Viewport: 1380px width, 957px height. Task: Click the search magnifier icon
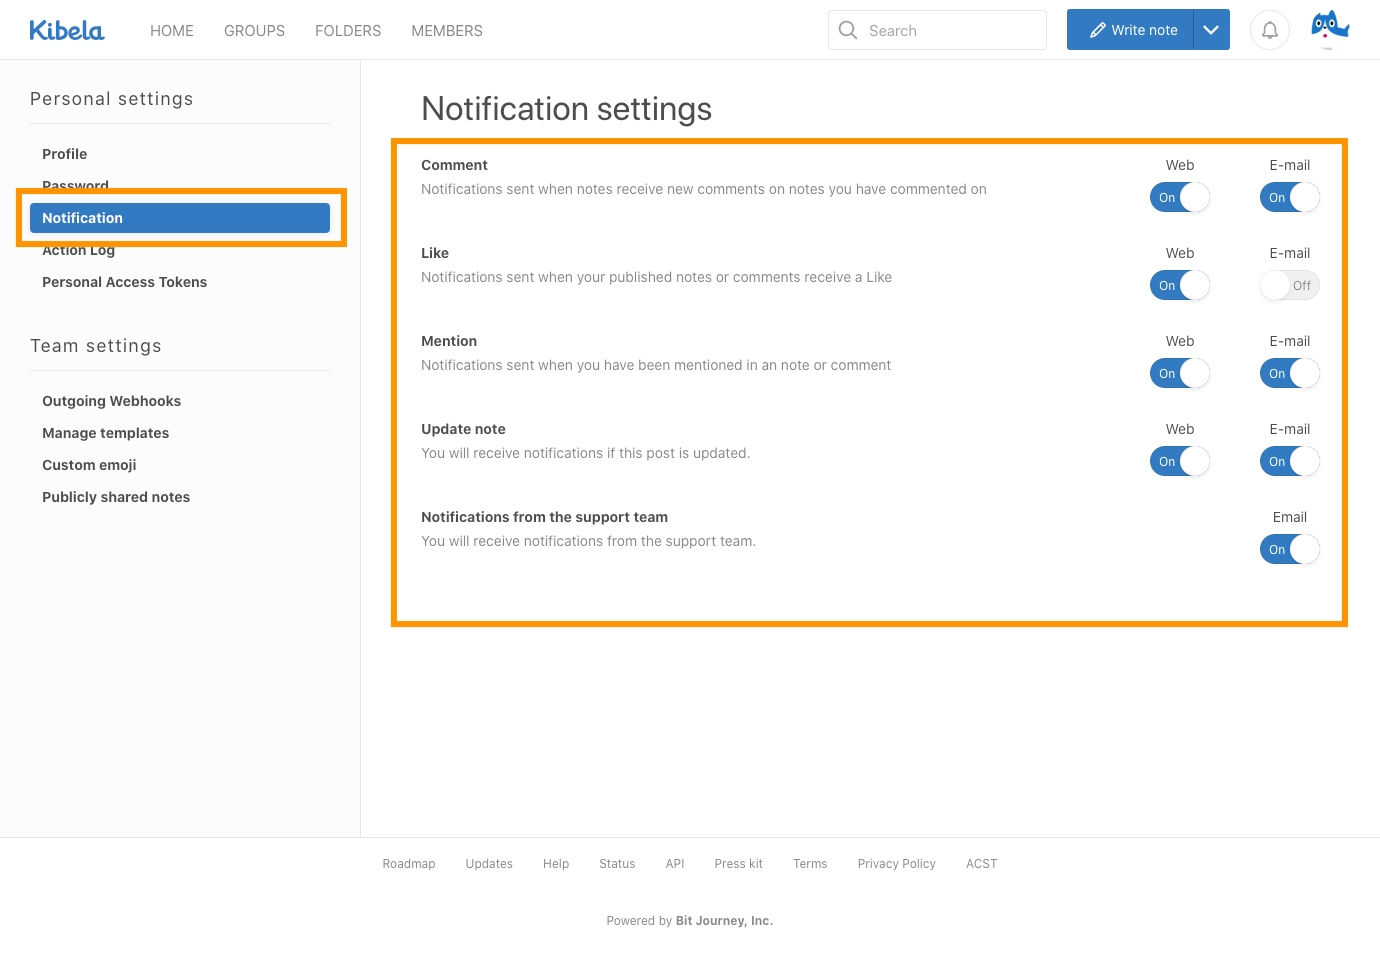(x=848, y=30)
